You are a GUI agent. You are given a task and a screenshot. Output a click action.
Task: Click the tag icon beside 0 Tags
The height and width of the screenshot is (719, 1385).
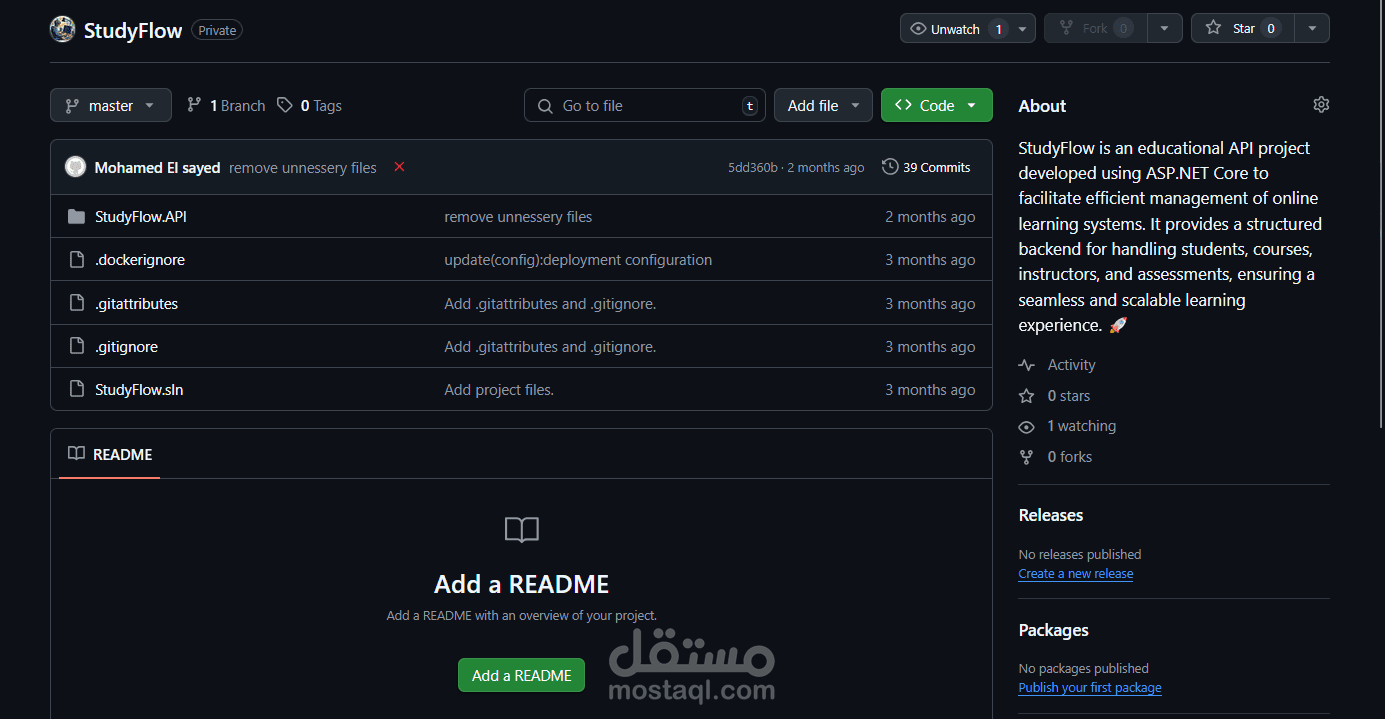point(285,105)
